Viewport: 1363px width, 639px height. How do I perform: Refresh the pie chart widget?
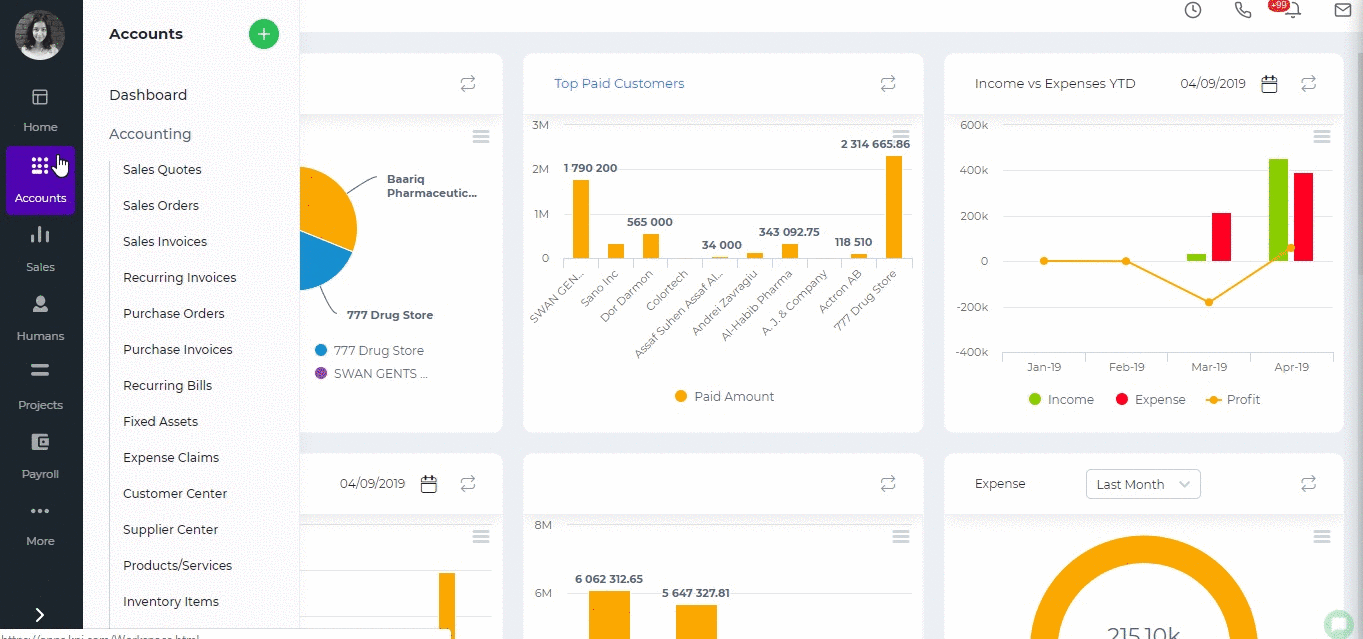pos(468,84)
